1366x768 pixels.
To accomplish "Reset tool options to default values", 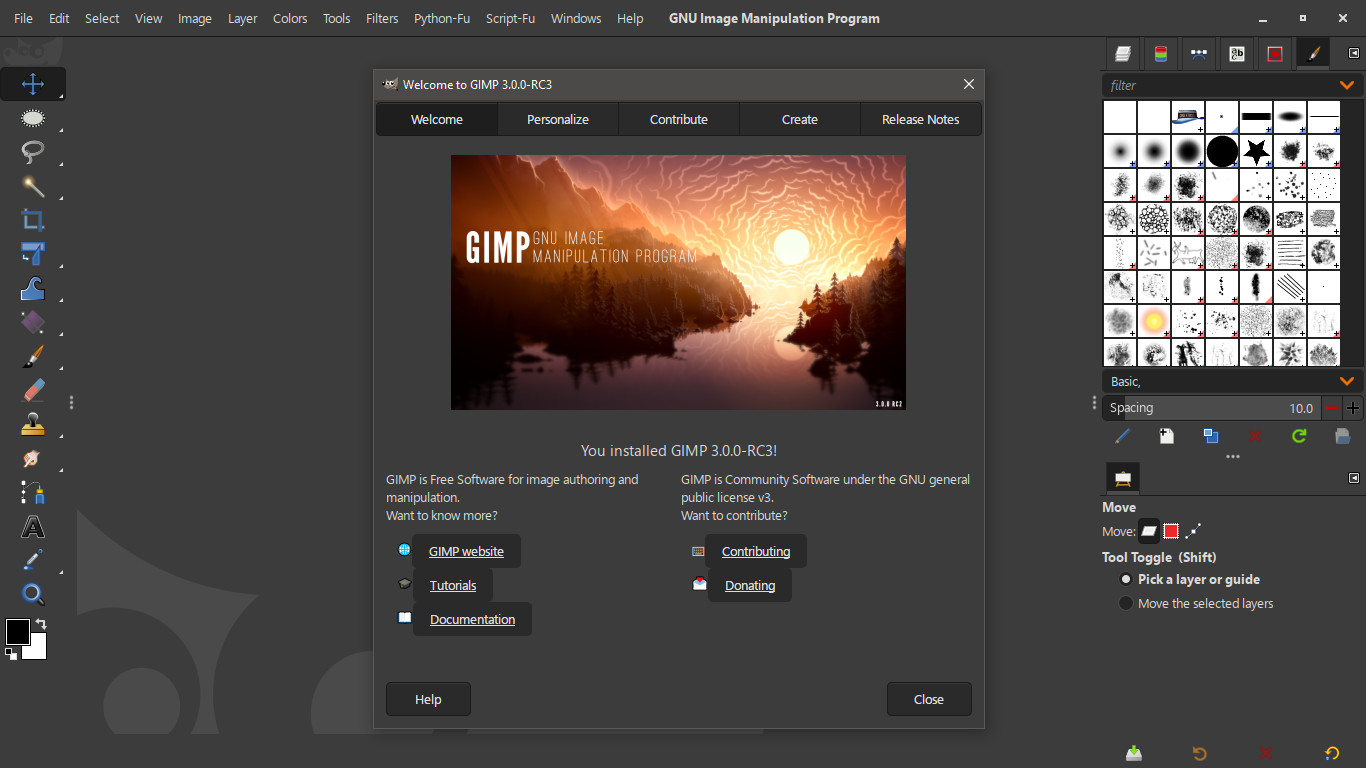I will (1332, 753).
